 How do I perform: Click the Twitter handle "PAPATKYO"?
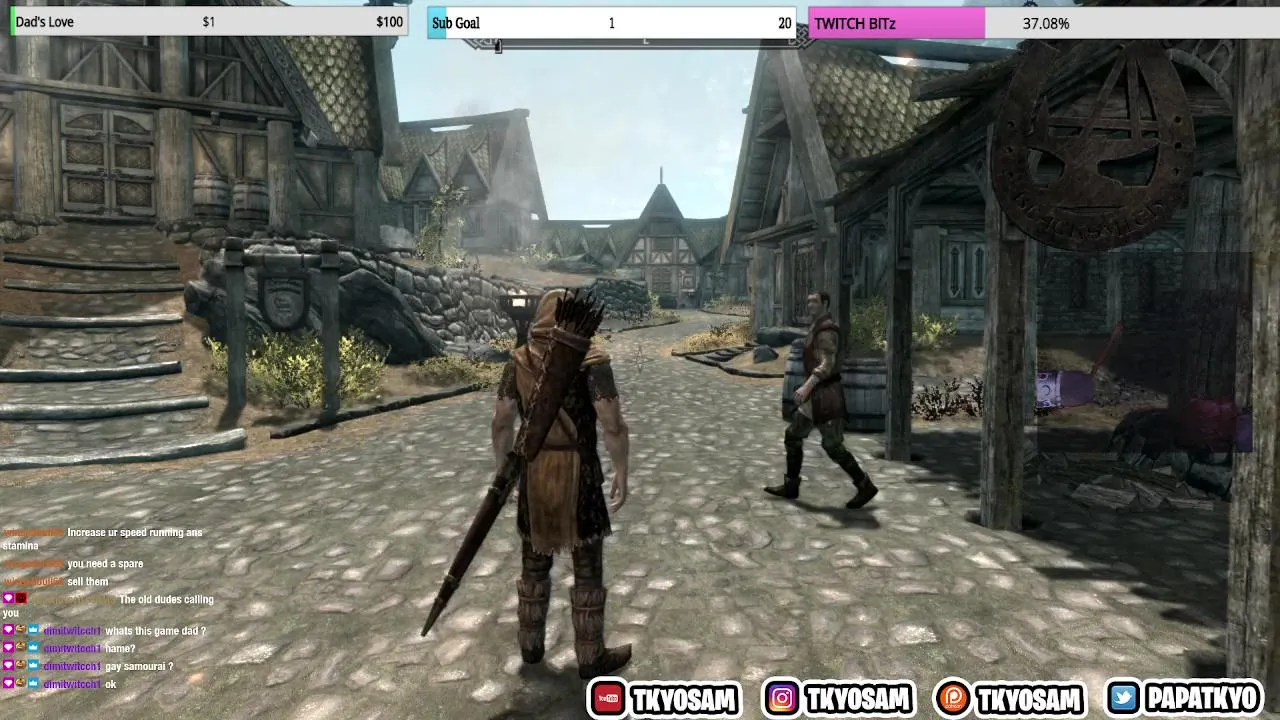1204,699
